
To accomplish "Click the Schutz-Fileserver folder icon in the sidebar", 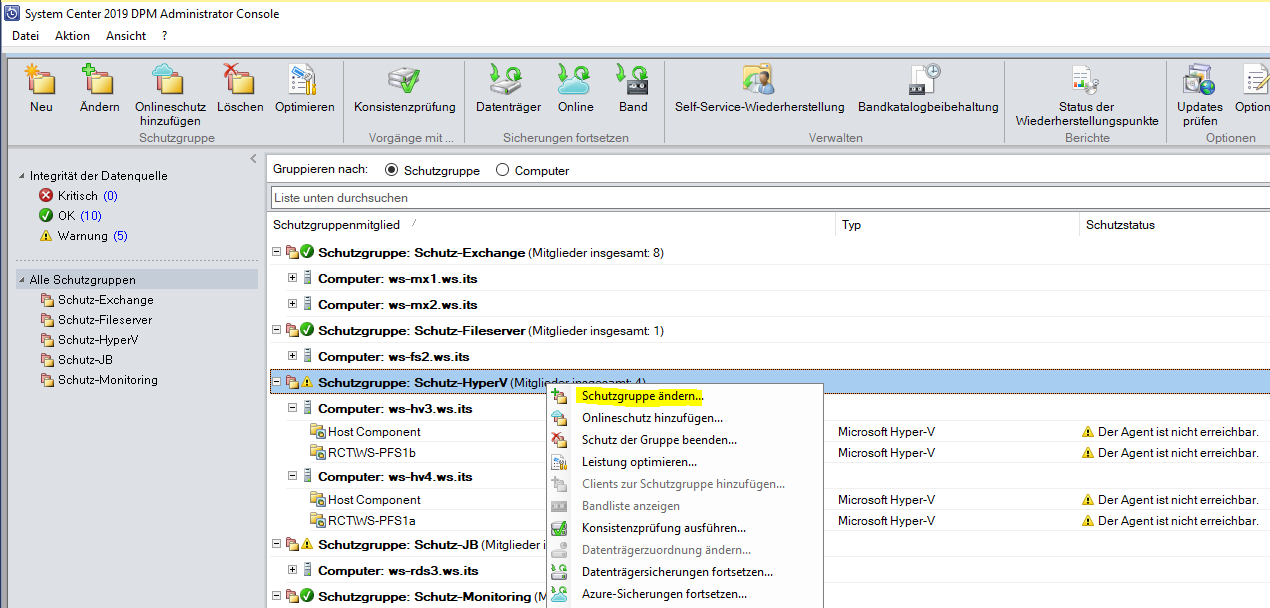I will (x=47, y=320).
